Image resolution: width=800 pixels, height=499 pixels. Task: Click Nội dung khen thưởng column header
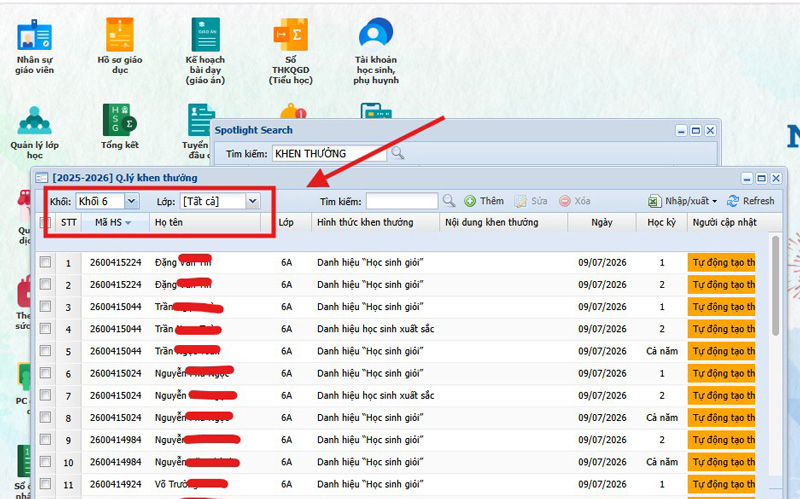tap(504, 222)
